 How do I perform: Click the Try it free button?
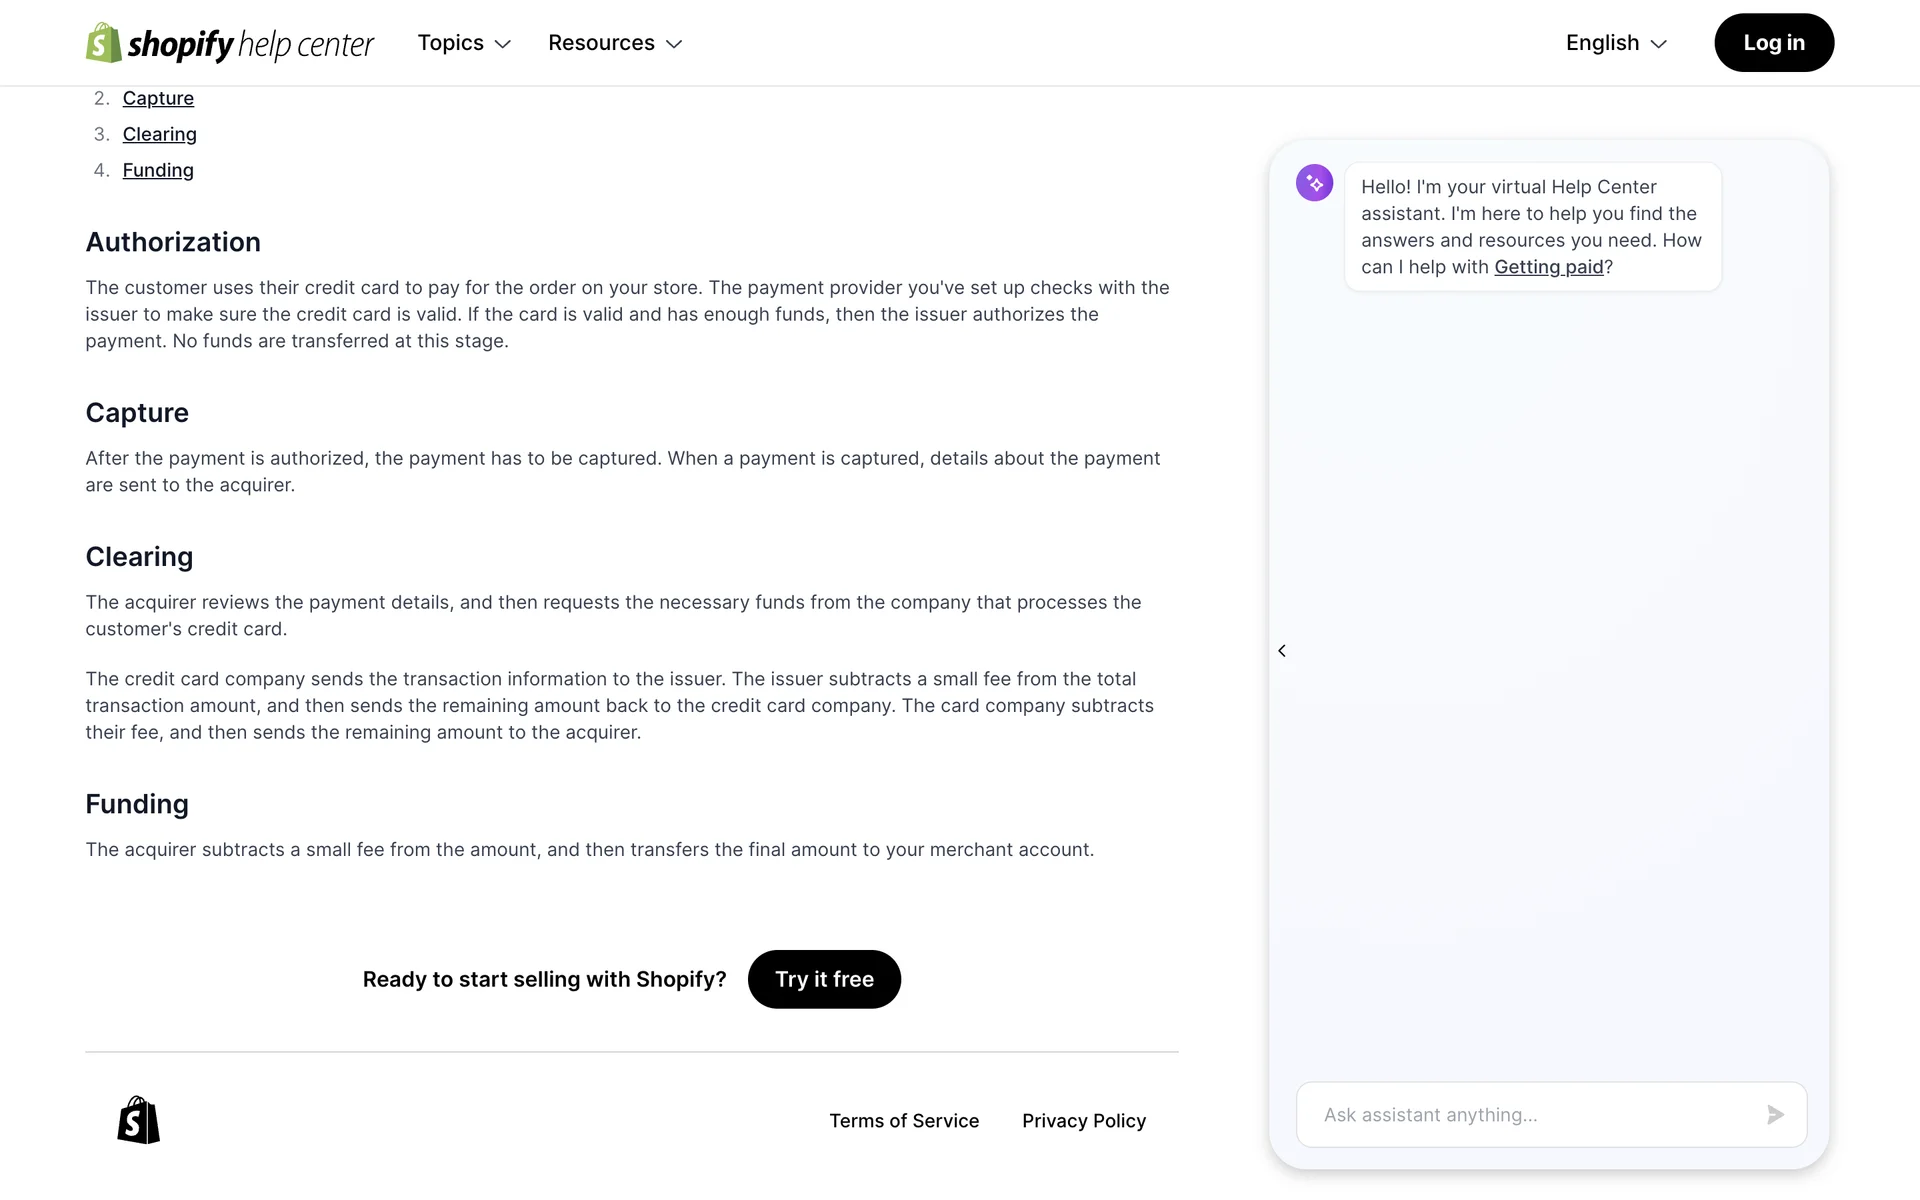(x=824, y=979)
